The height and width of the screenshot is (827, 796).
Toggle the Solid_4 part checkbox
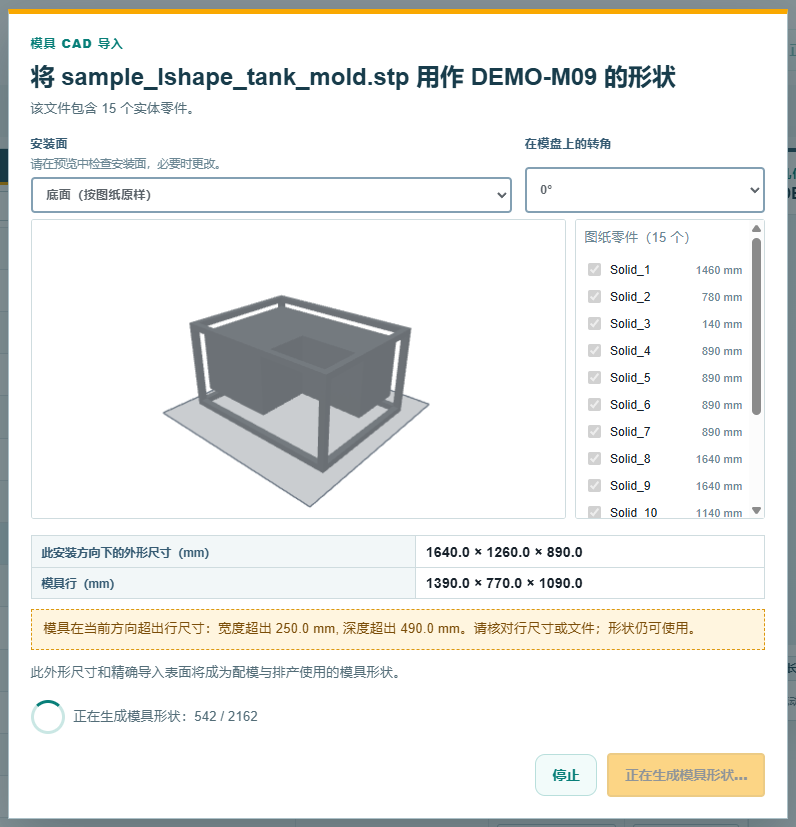coord(594,350)
